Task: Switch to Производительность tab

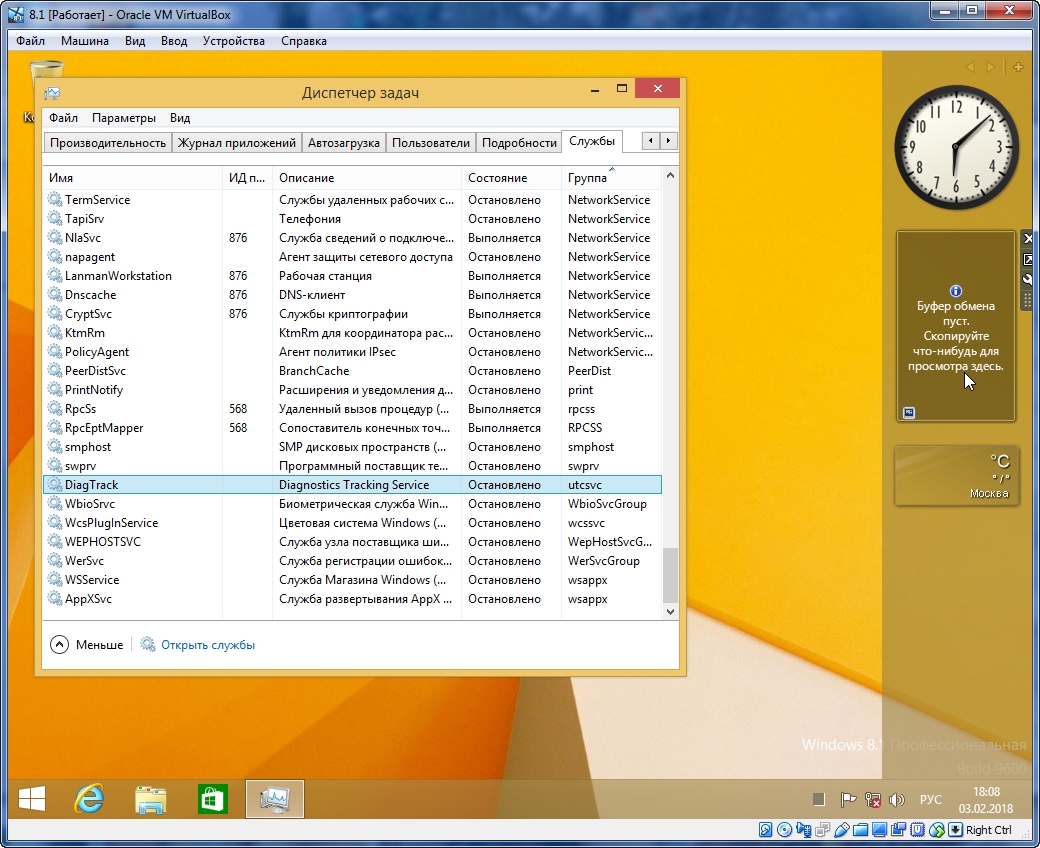Action: (108, 143)
